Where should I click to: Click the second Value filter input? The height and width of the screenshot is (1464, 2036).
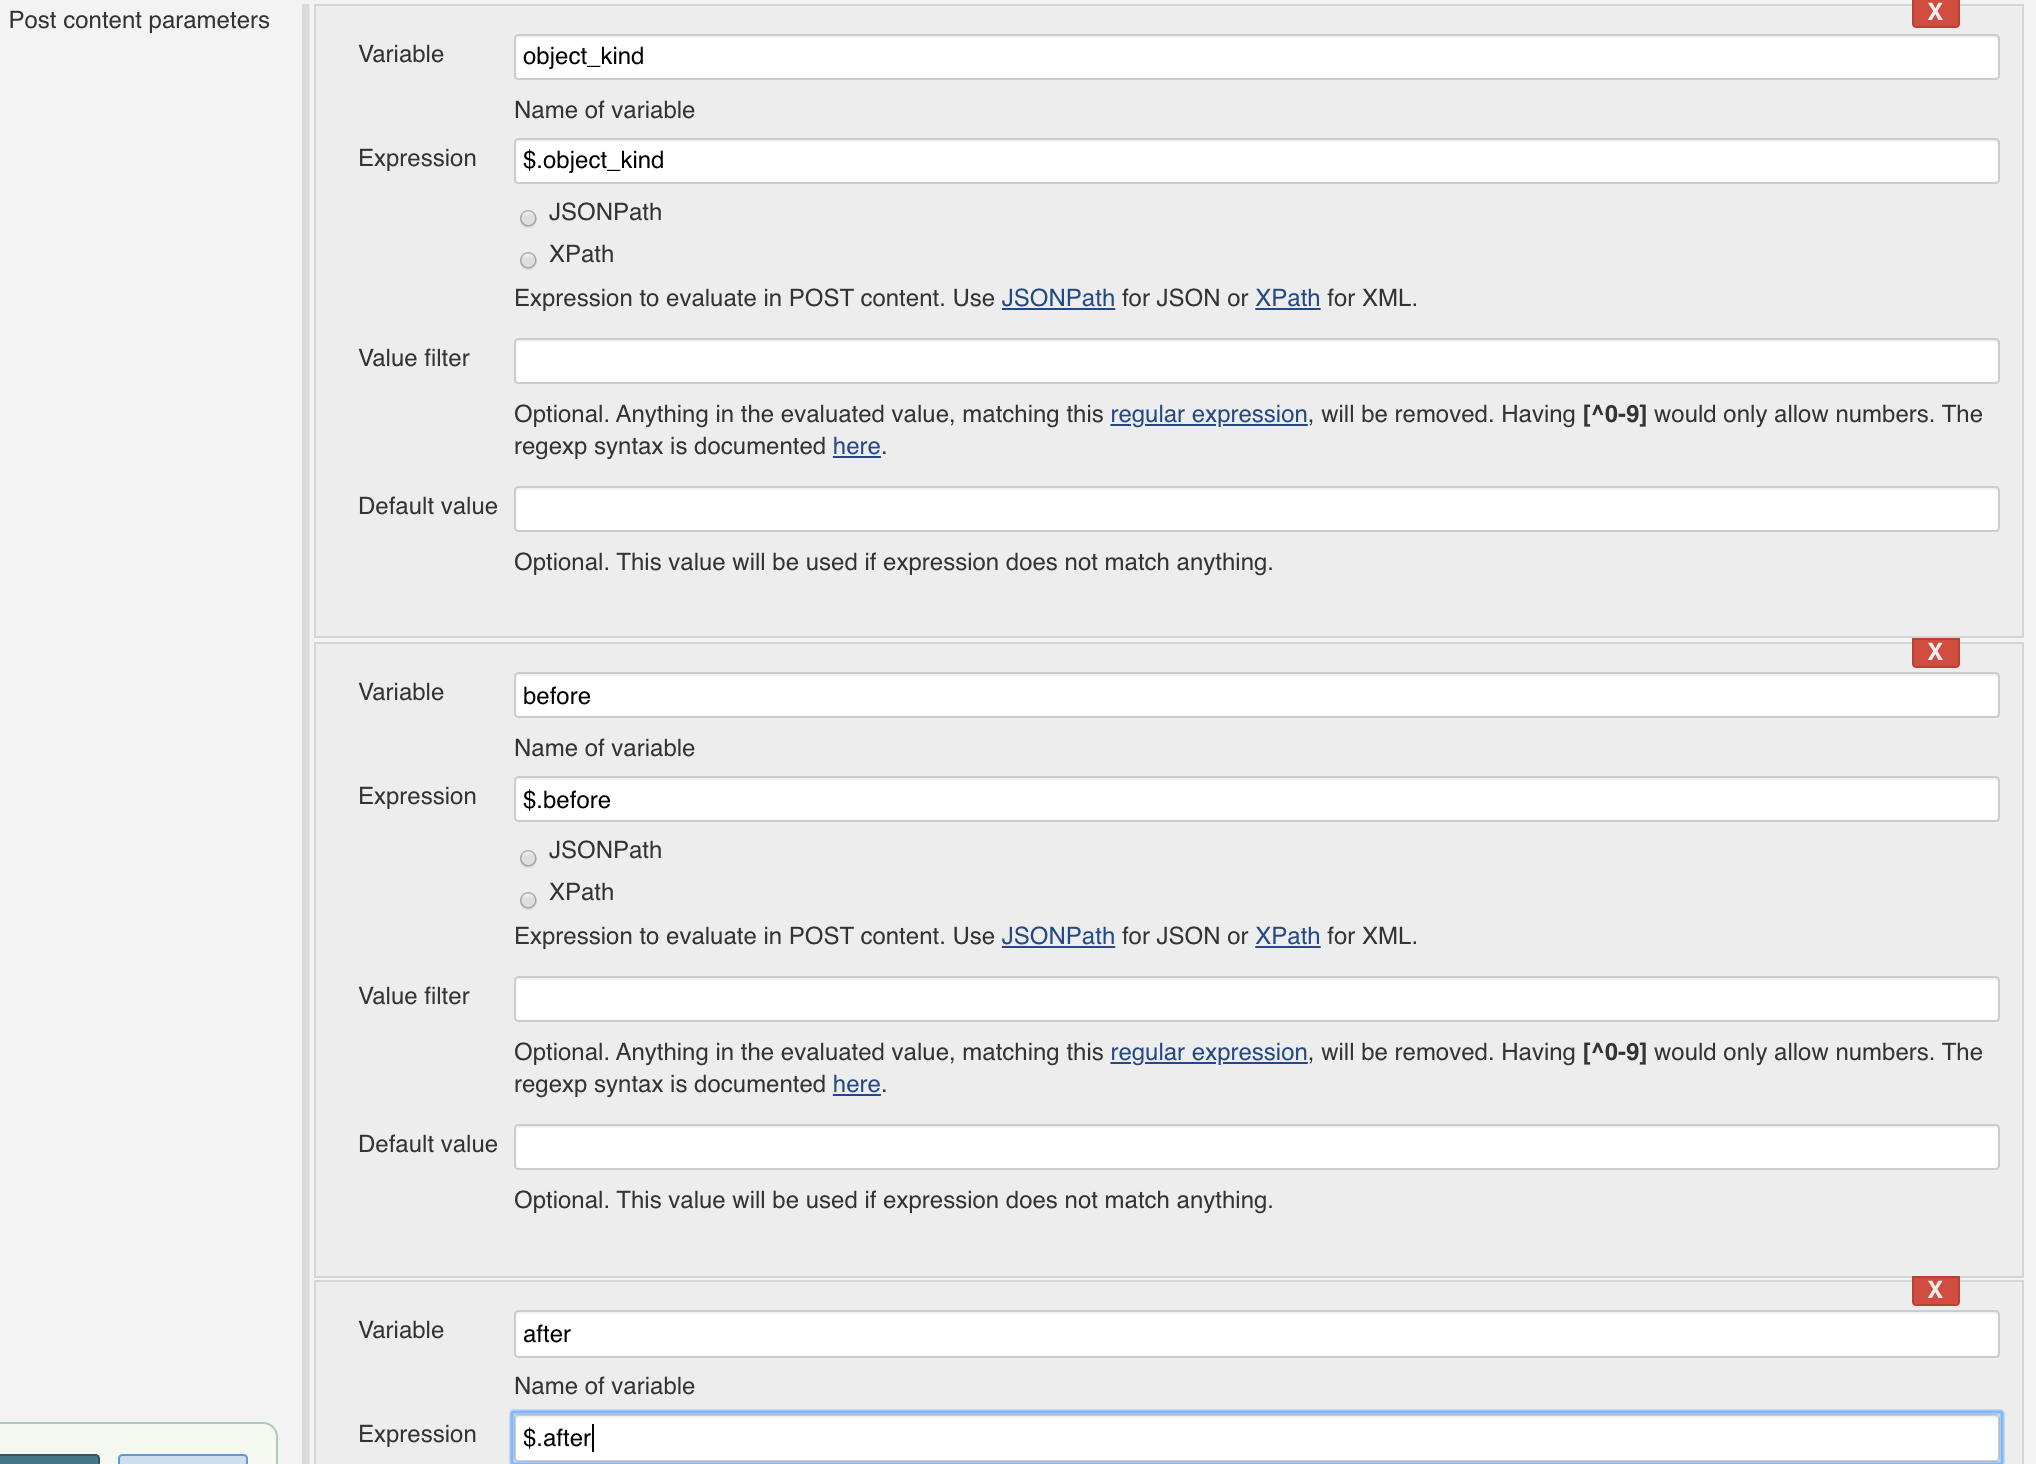tap(1256, 999)
